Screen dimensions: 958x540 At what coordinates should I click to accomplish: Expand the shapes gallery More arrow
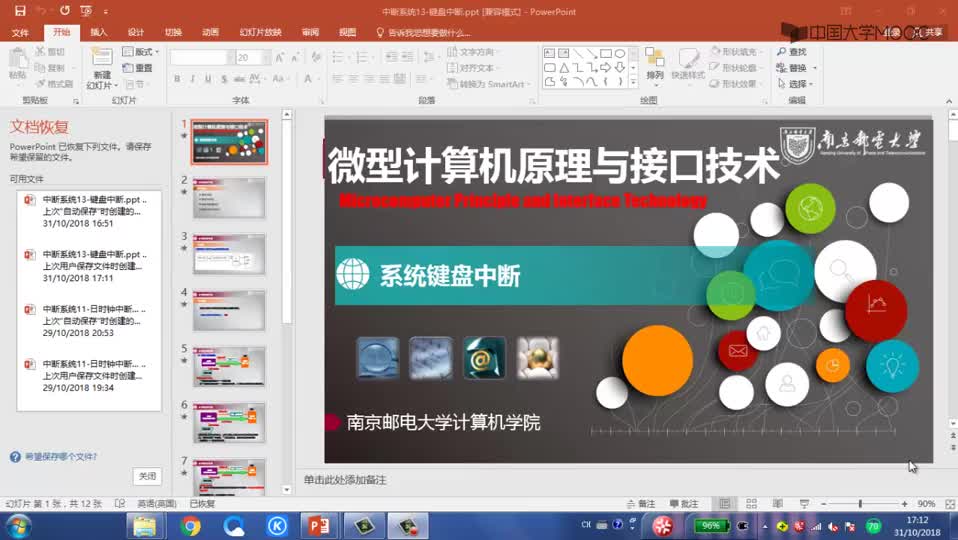634,82
